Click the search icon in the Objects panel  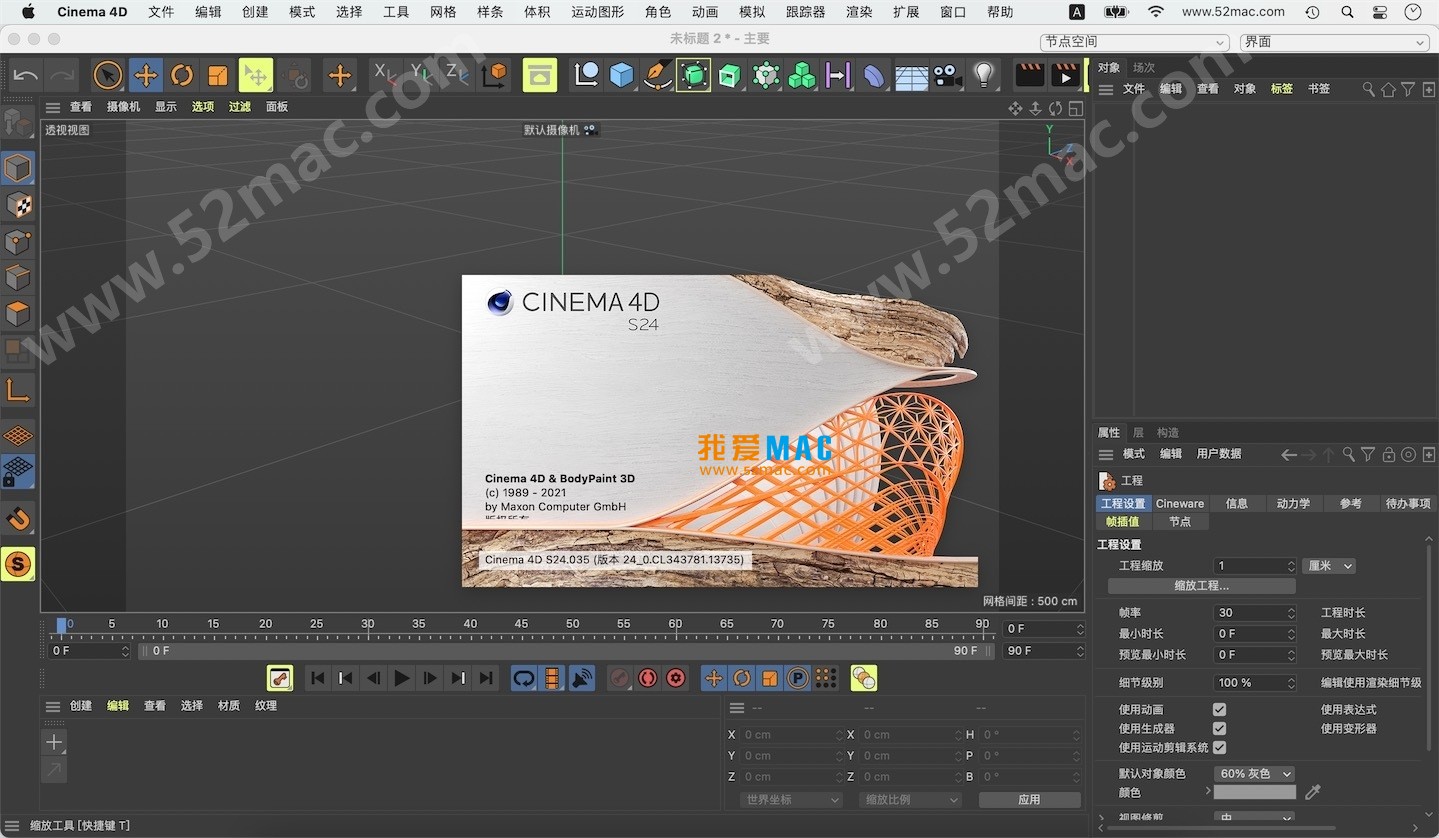[x=1369, y=89]
